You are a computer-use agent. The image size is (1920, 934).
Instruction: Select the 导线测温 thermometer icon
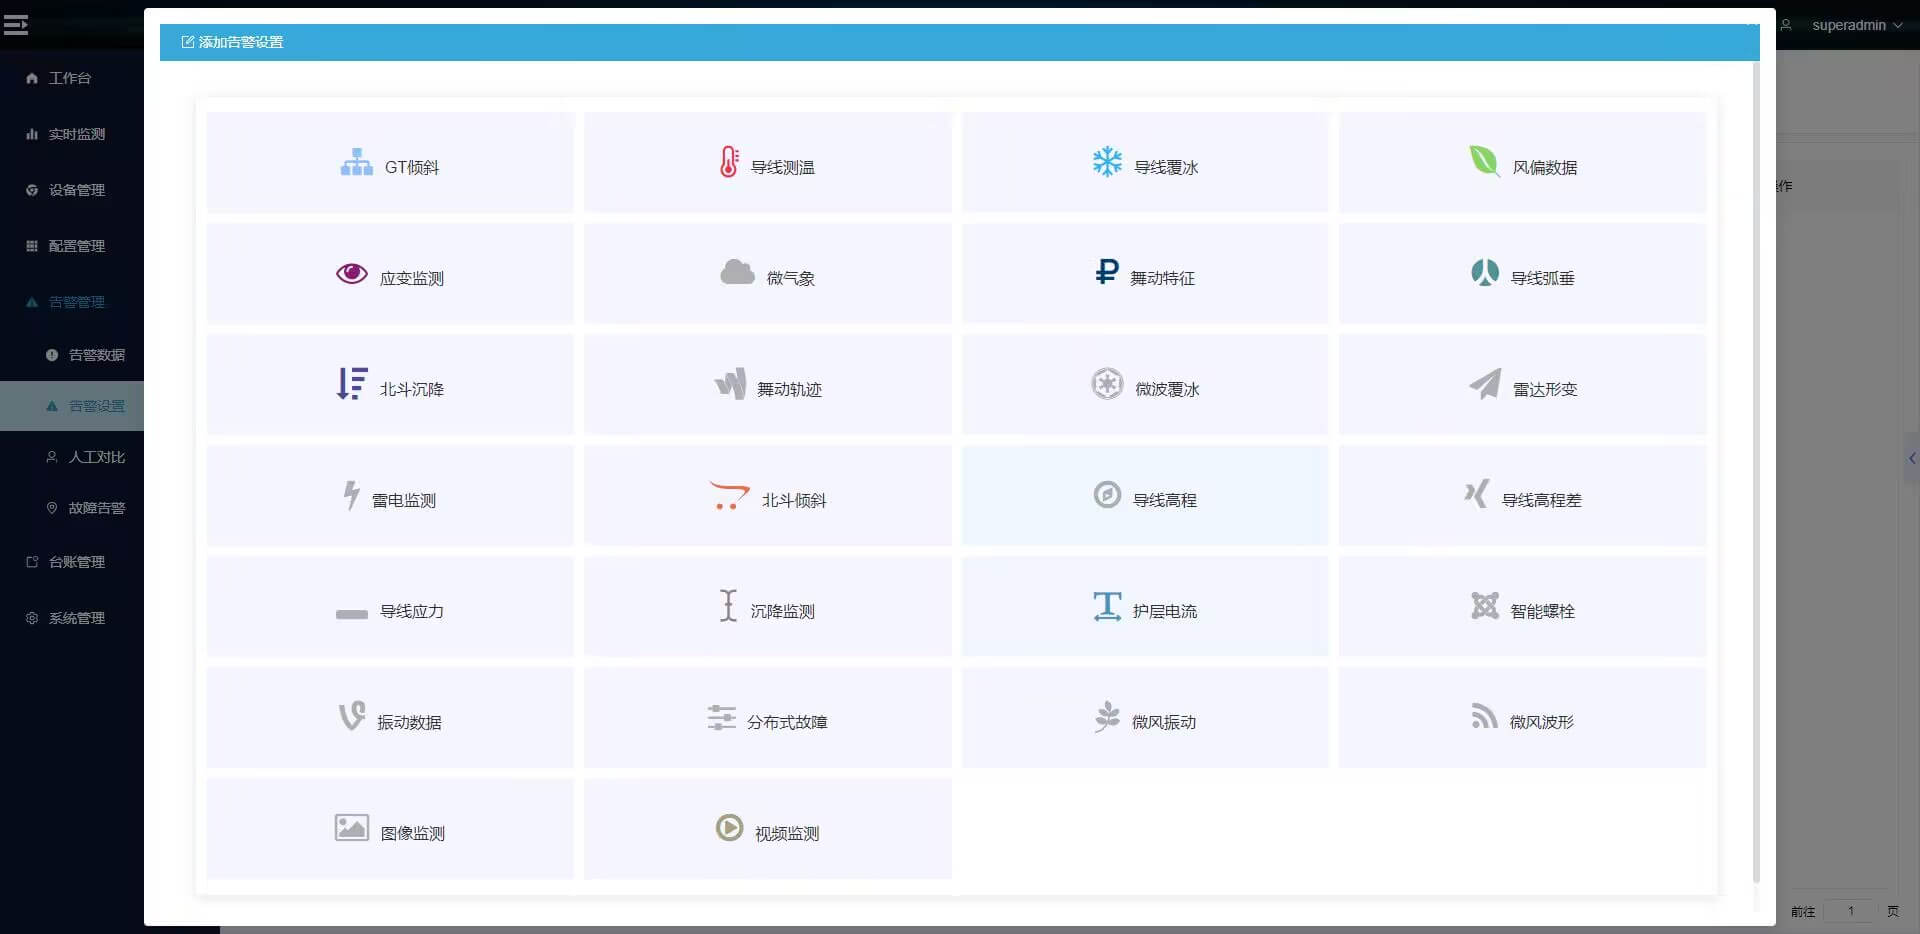tap(729, 162)
